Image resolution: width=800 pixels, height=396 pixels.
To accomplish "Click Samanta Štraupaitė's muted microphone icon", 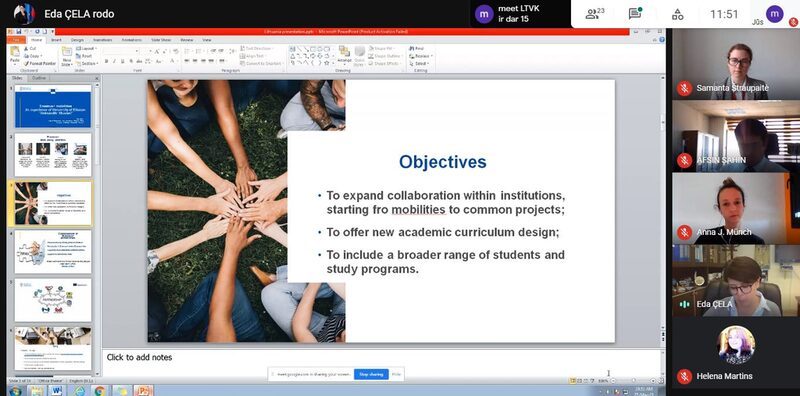I will 684,88.
